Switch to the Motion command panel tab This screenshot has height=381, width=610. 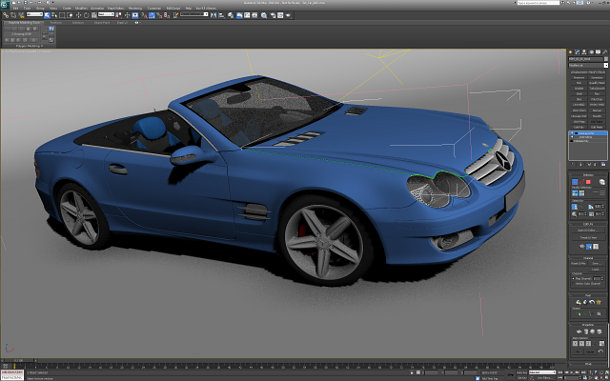tap(592, 52)
